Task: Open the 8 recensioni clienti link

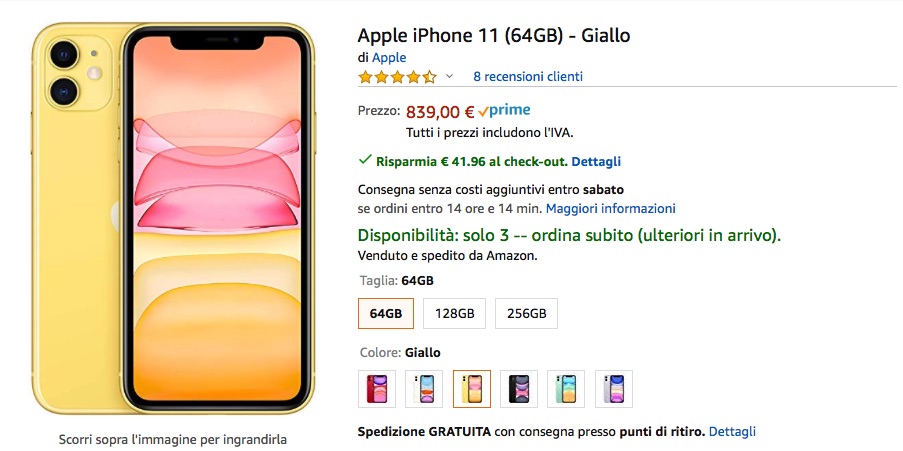Action: [x=528, y=77]
